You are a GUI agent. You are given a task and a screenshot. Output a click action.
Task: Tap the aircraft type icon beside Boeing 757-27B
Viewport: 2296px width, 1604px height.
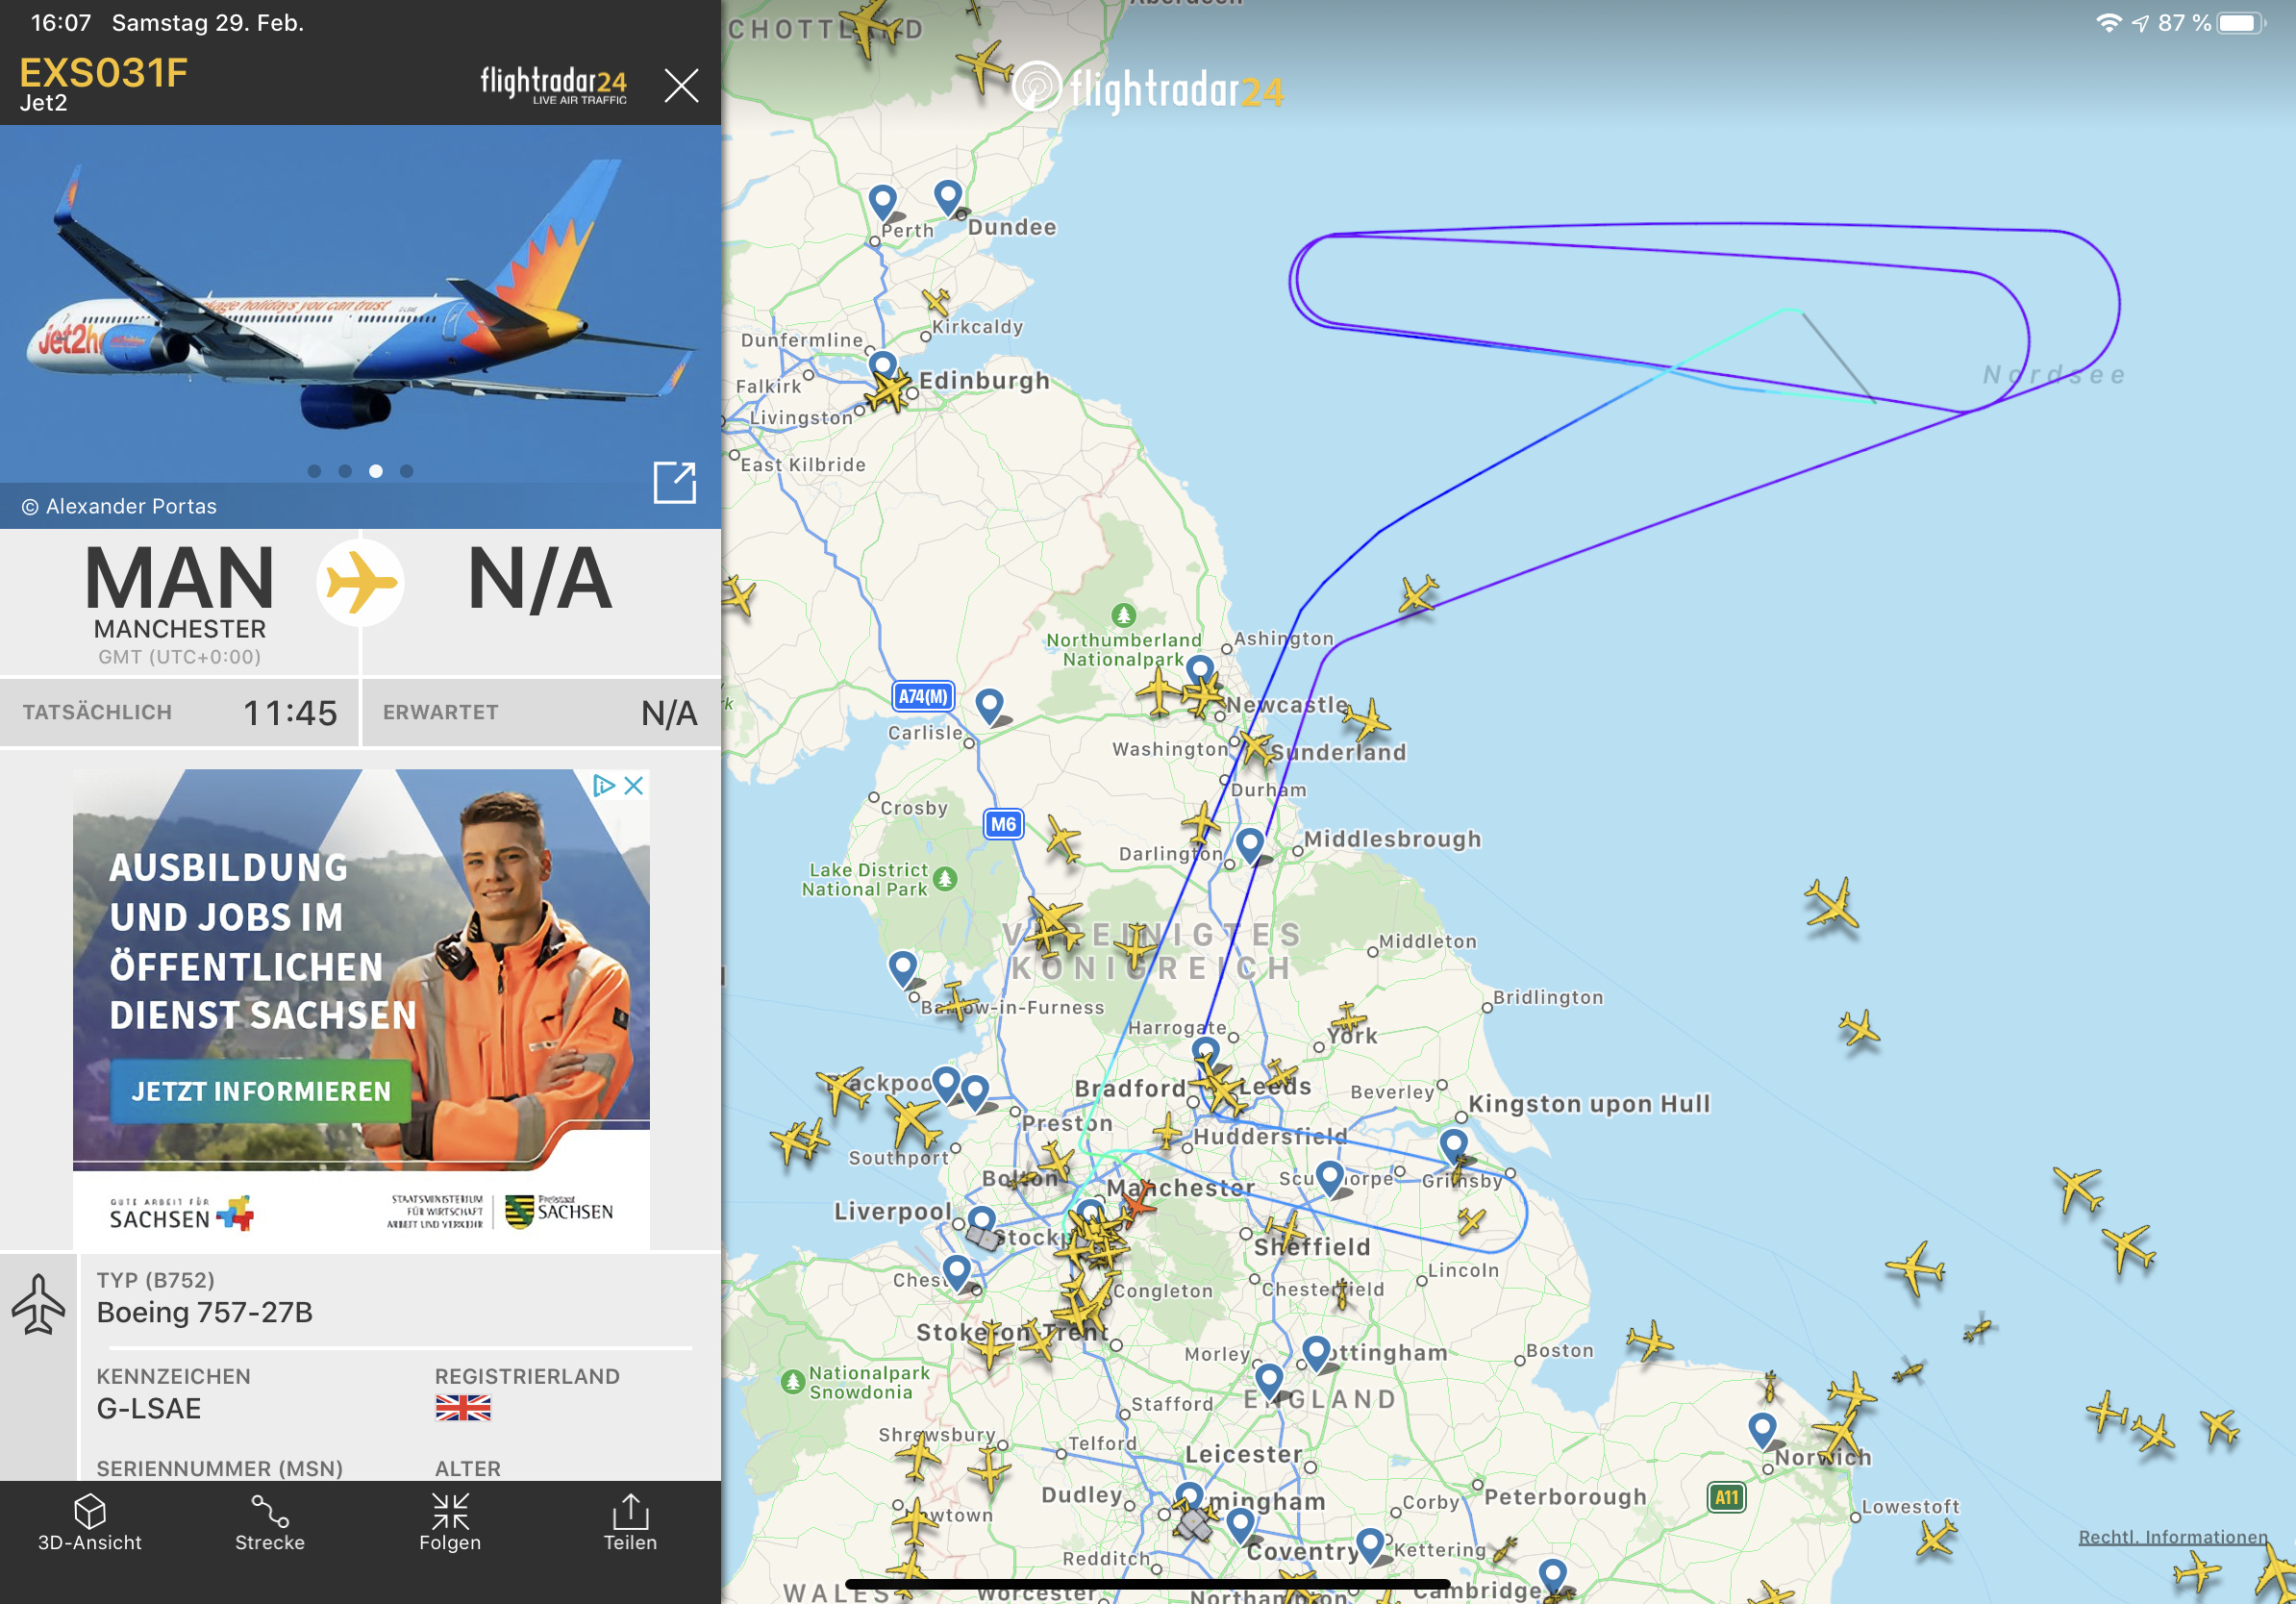[38, 1304]
